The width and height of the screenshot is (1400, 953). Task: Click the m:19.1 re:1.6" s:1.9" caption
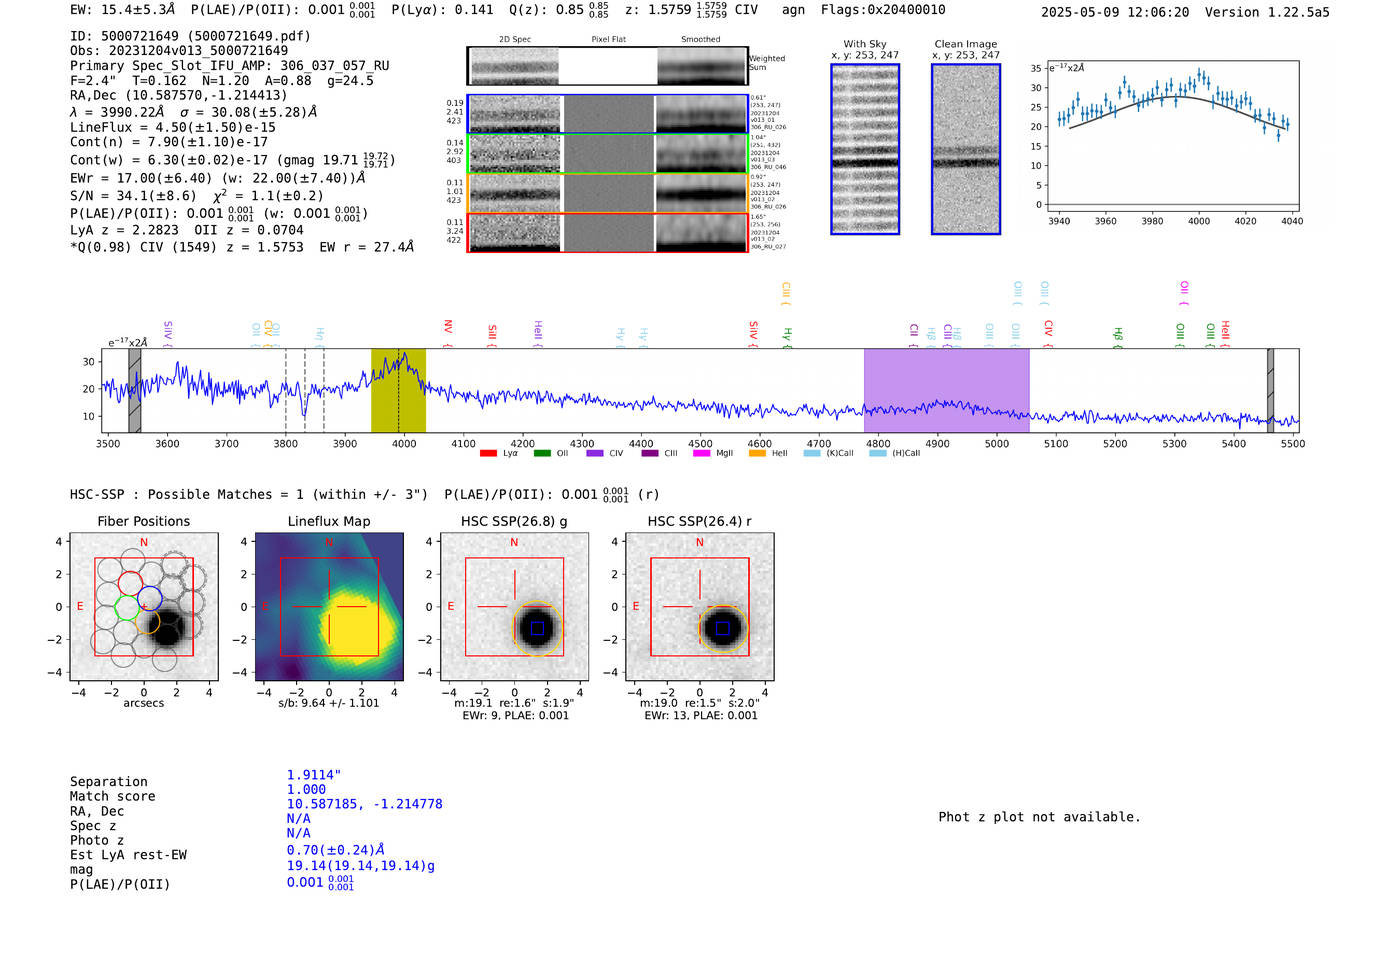click(514, 703)
